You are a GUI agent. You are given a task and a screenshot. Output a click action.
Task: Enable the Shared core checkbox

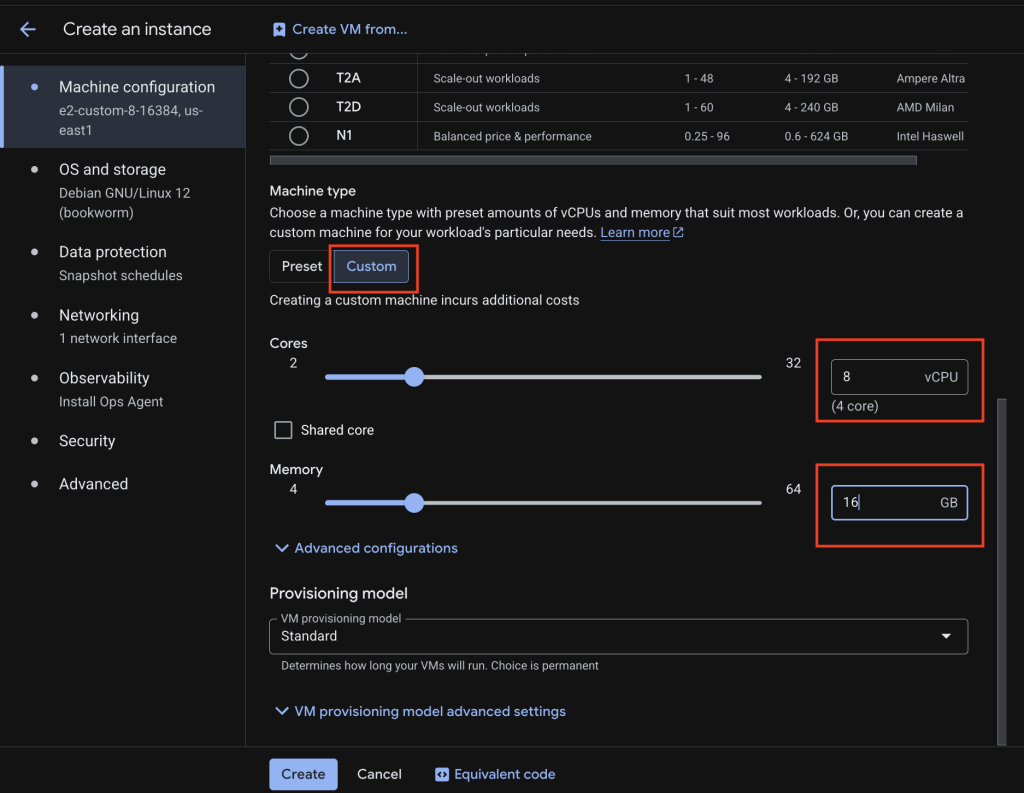tap(283, 430)
